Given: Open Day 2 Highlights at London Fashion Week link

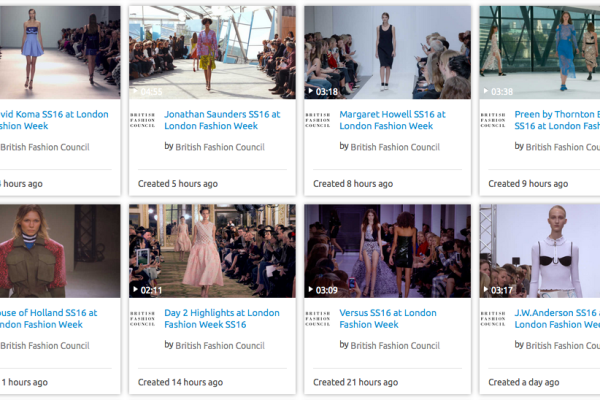Looking at the screenshot, I should (222, 318).
